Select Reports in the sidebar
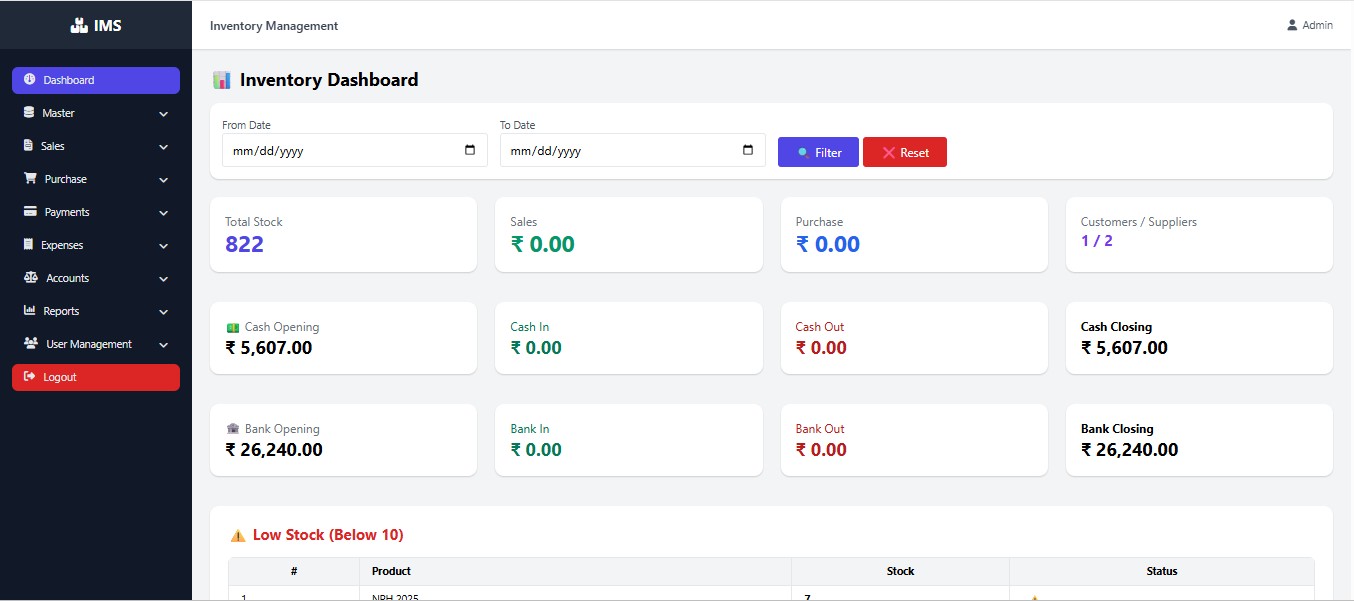Screen dimensions: 1354x601 tap(61, 311)
